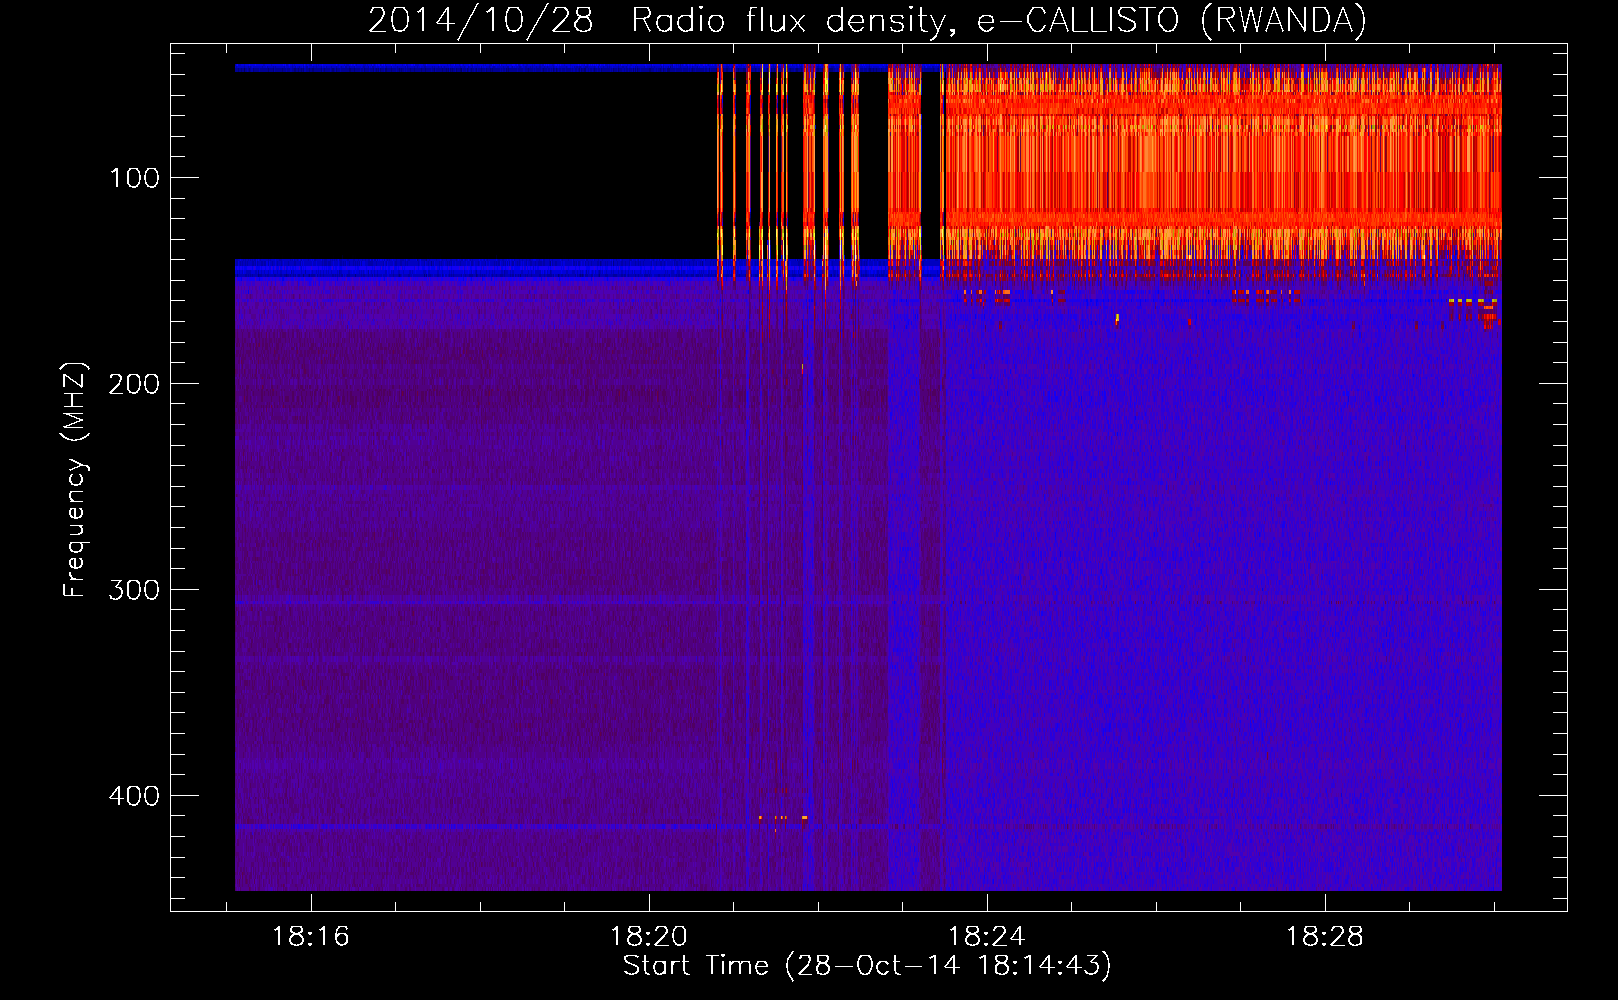Image resolution: width=1618 pixels, height=1000 pixels.
Task: Click the 100 frequency tick label
Action: (134, 178)
